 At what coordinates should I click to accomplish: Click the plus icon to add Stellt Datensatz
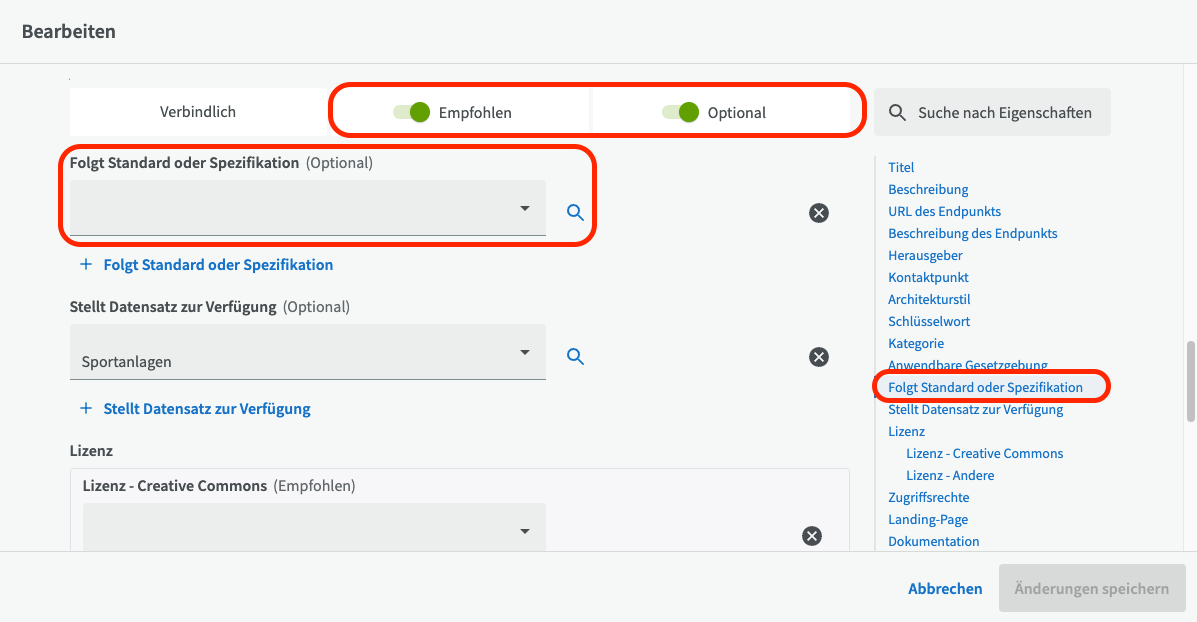[x=85, y=409]
